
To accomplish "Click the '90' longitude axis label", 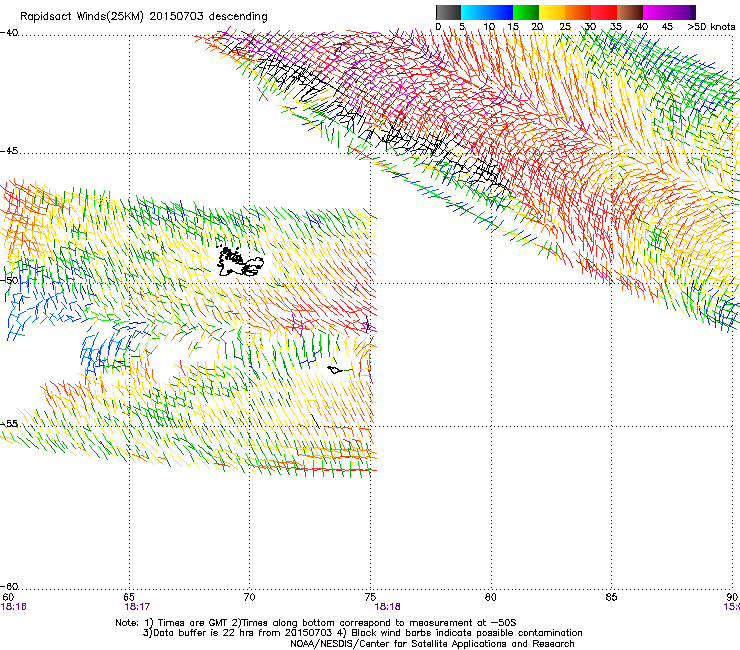I will 732,597.
